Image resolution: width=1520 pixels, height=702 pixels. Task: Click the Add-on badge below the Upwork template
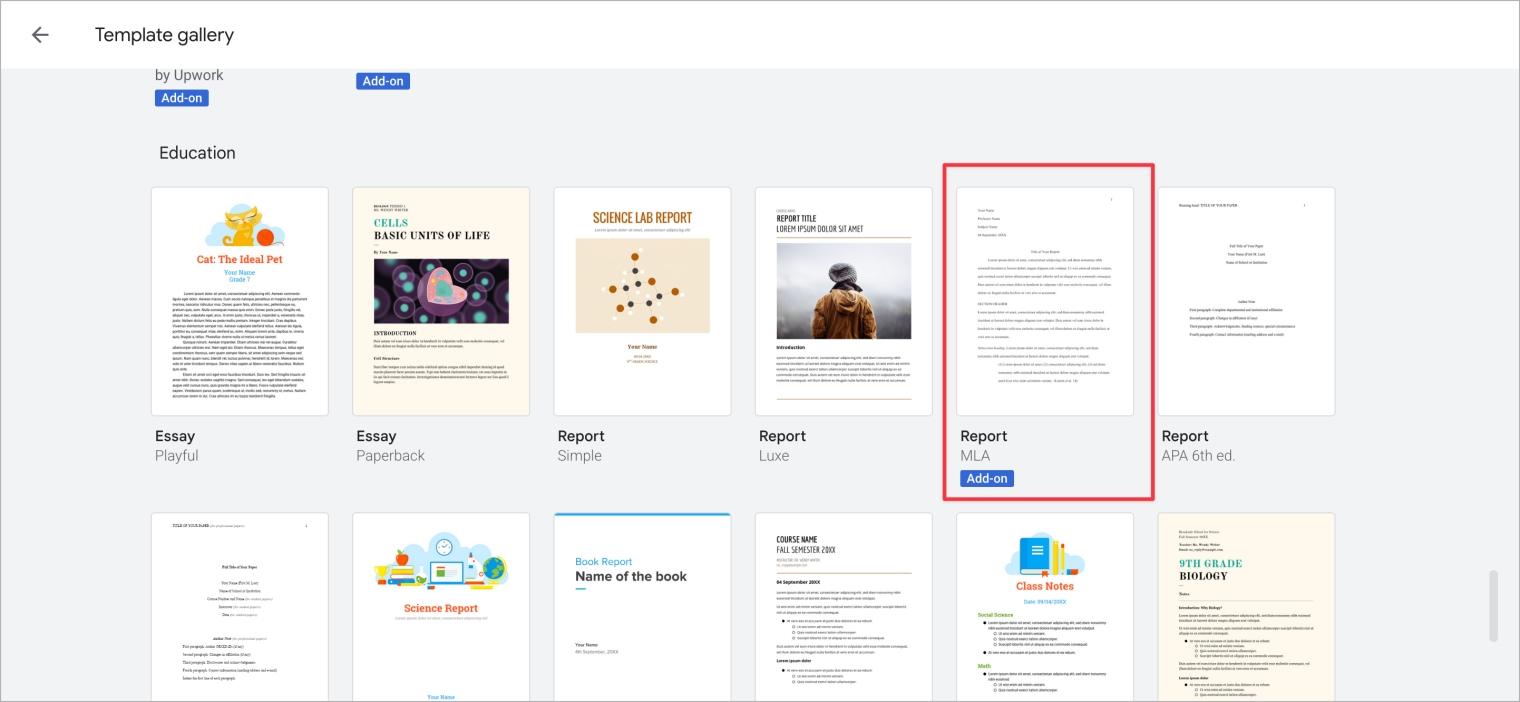point(181,97)
